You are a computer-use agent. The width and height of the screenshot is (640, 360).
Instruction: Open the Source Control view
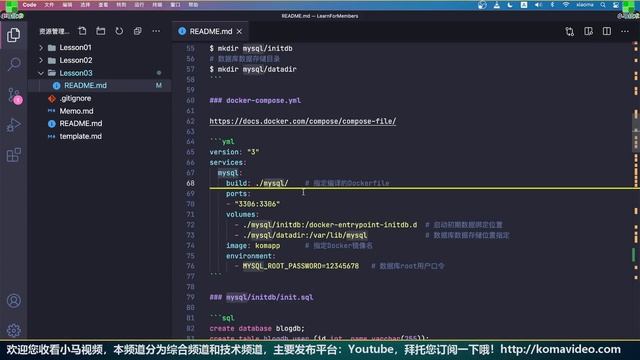pos(14,96)
